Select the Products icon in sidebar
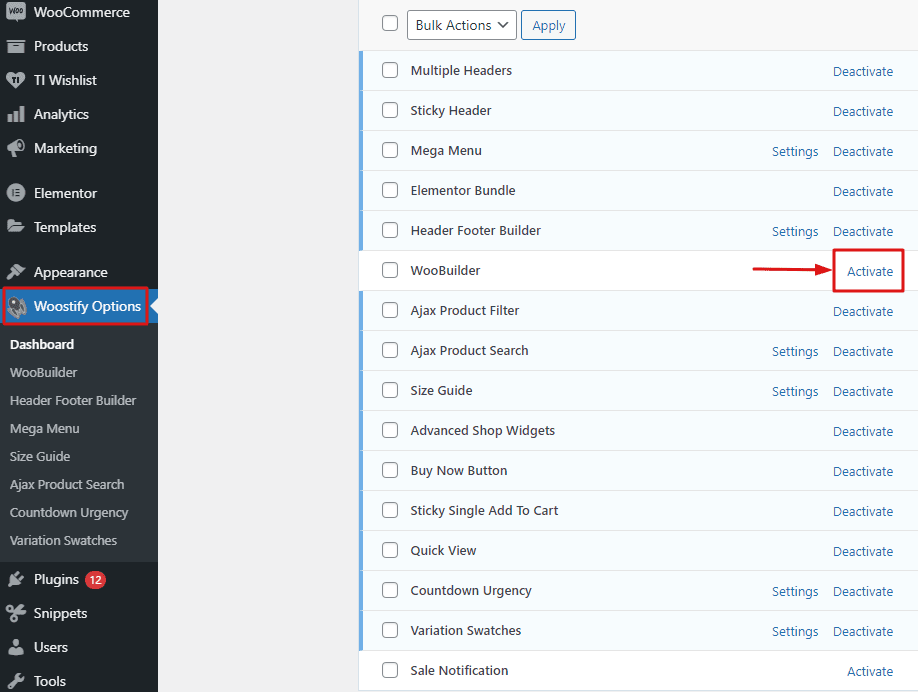Viewport: 918px width, 692px height. coord(17,46)
